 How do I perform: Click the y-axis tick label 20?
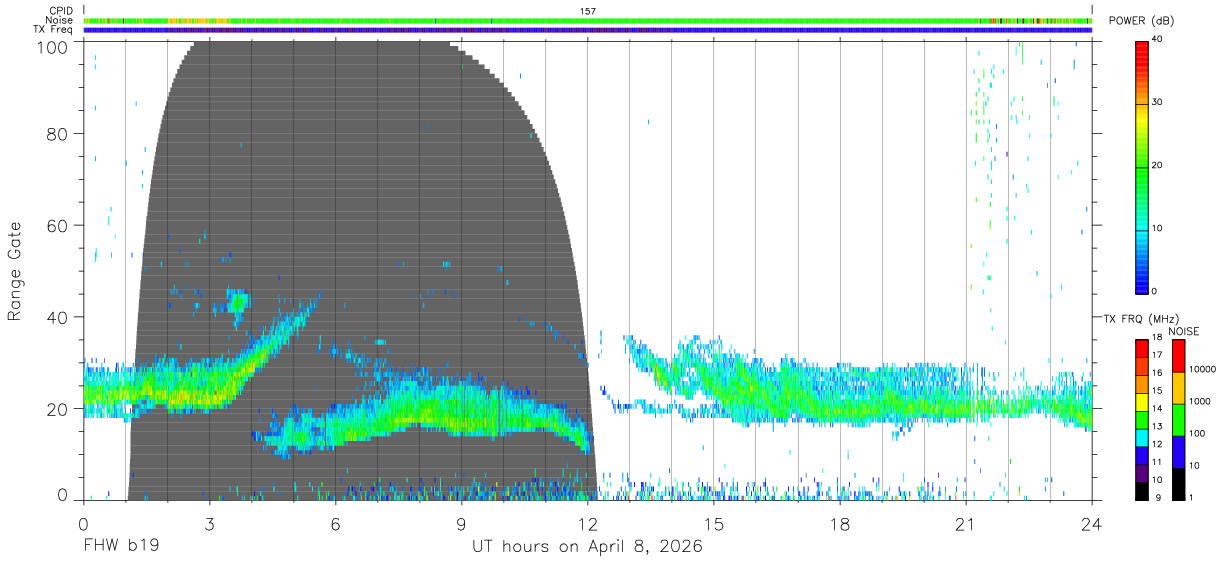[58, 409]
